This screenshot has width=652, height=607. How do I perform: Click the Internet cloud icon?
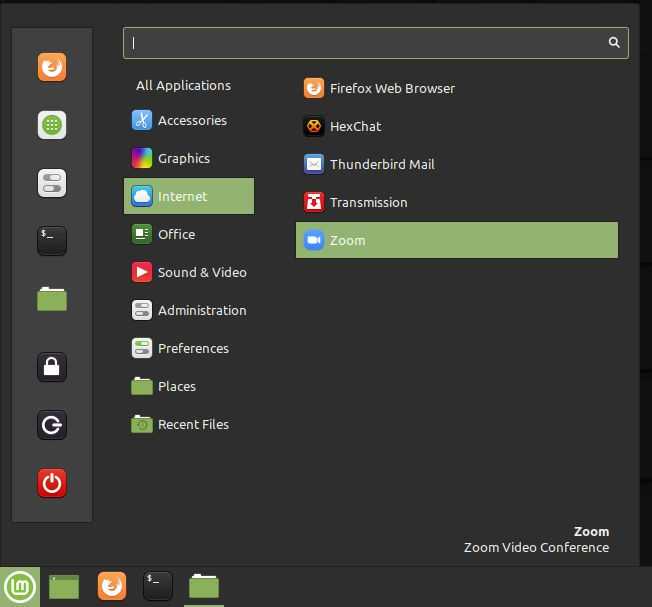[x=142, y=196]
